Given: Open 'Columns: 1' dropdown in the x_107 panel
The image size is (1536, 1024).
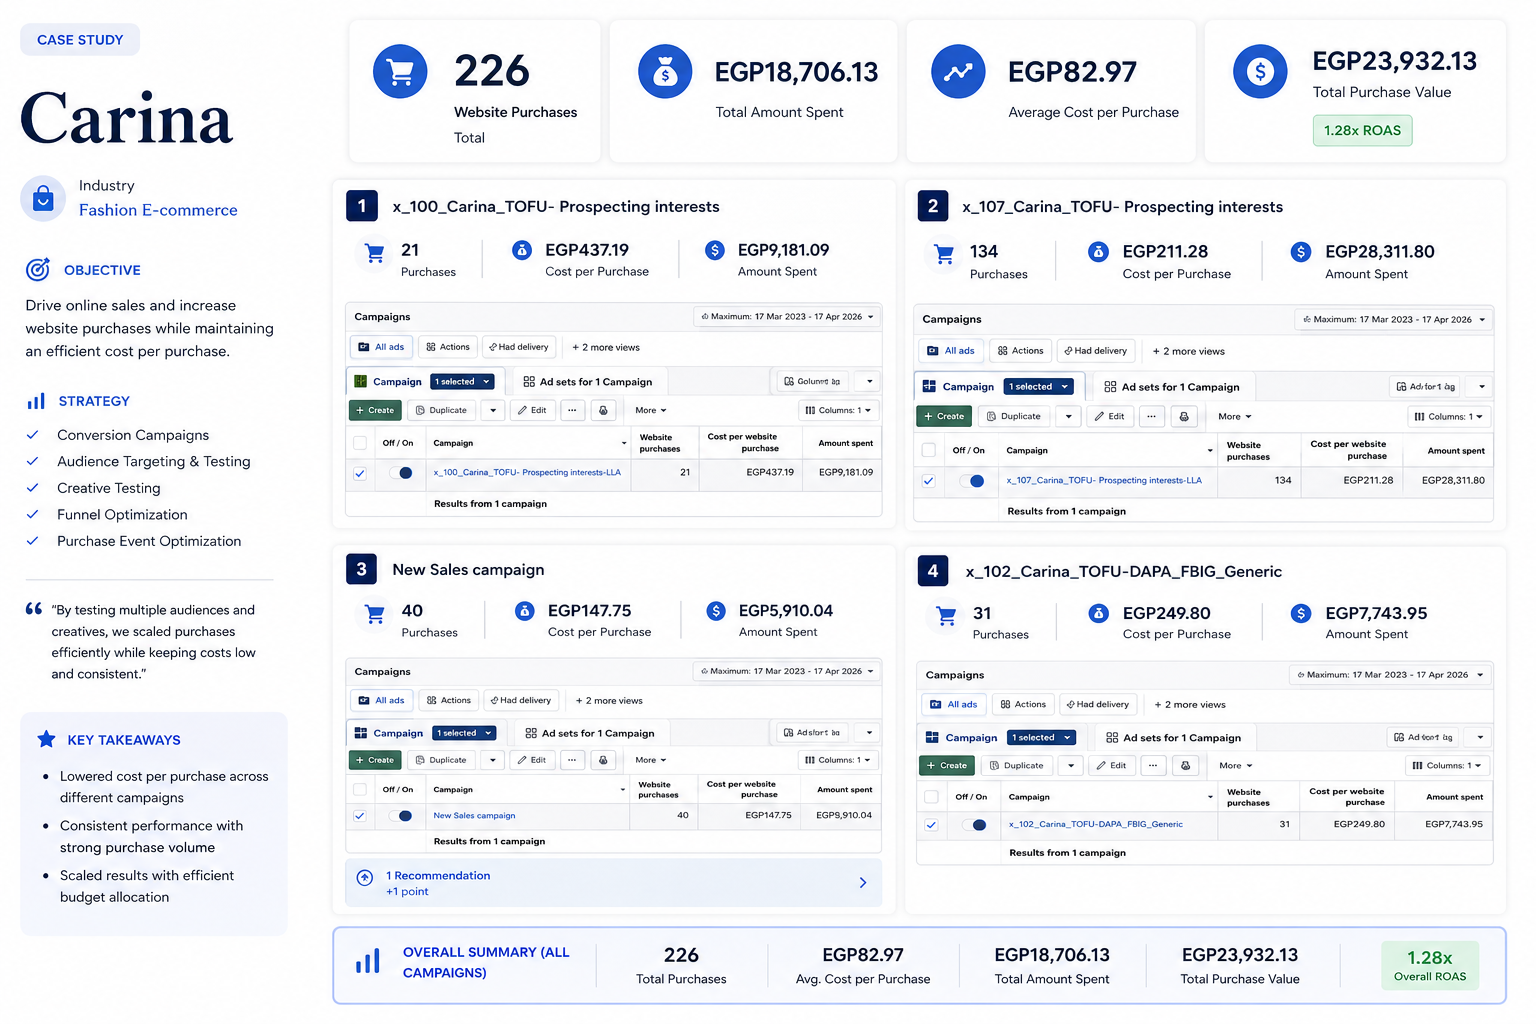Looking at the screenshot, I should 1449,416.
